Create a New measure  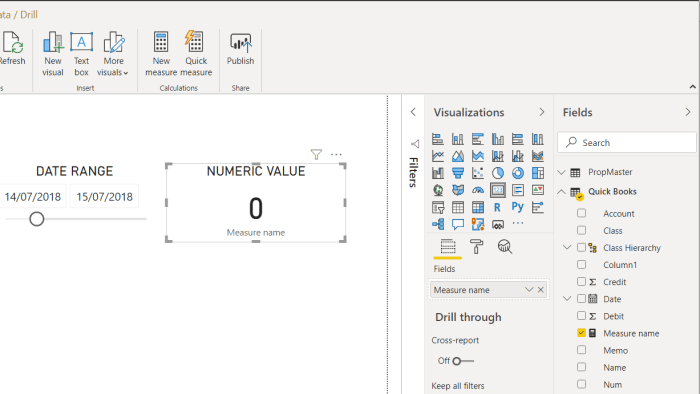pos(161,54)
